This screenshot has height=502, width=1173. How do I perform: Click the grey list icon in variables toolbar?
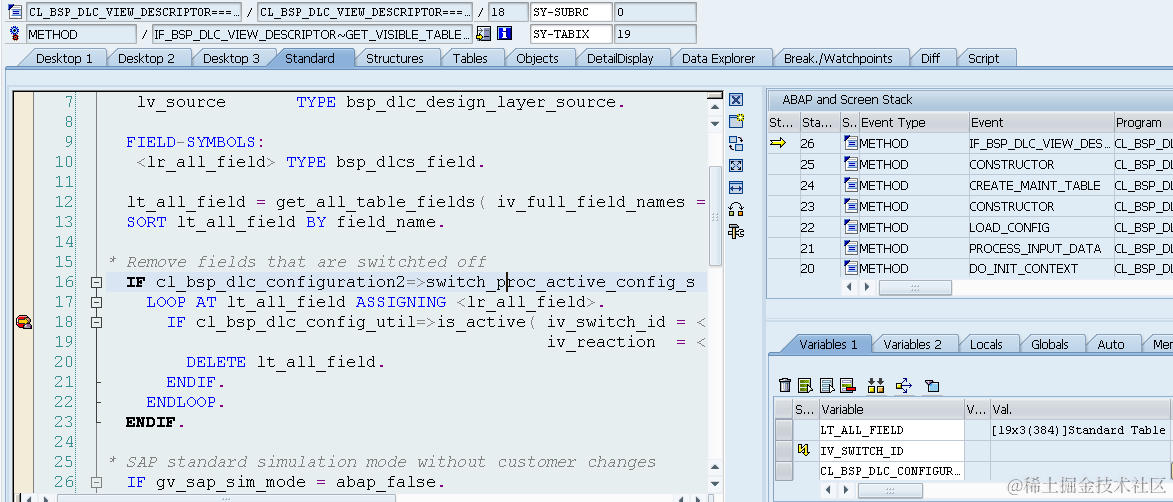(x=827, y=386)
